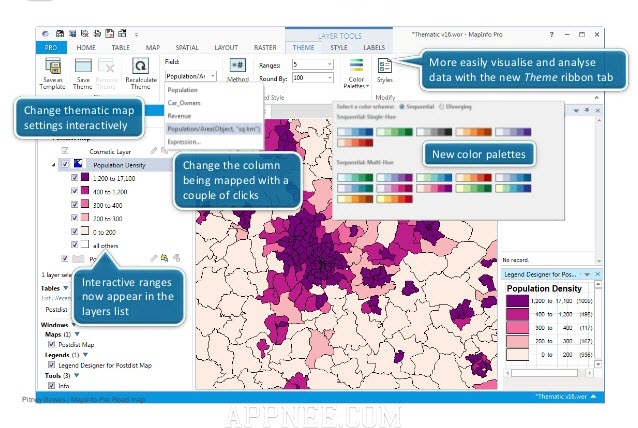Screen dimensions: 638x428
Task: Open the Color Palettes dropdown
Action: pyautogui.click(x=356, y=73)
